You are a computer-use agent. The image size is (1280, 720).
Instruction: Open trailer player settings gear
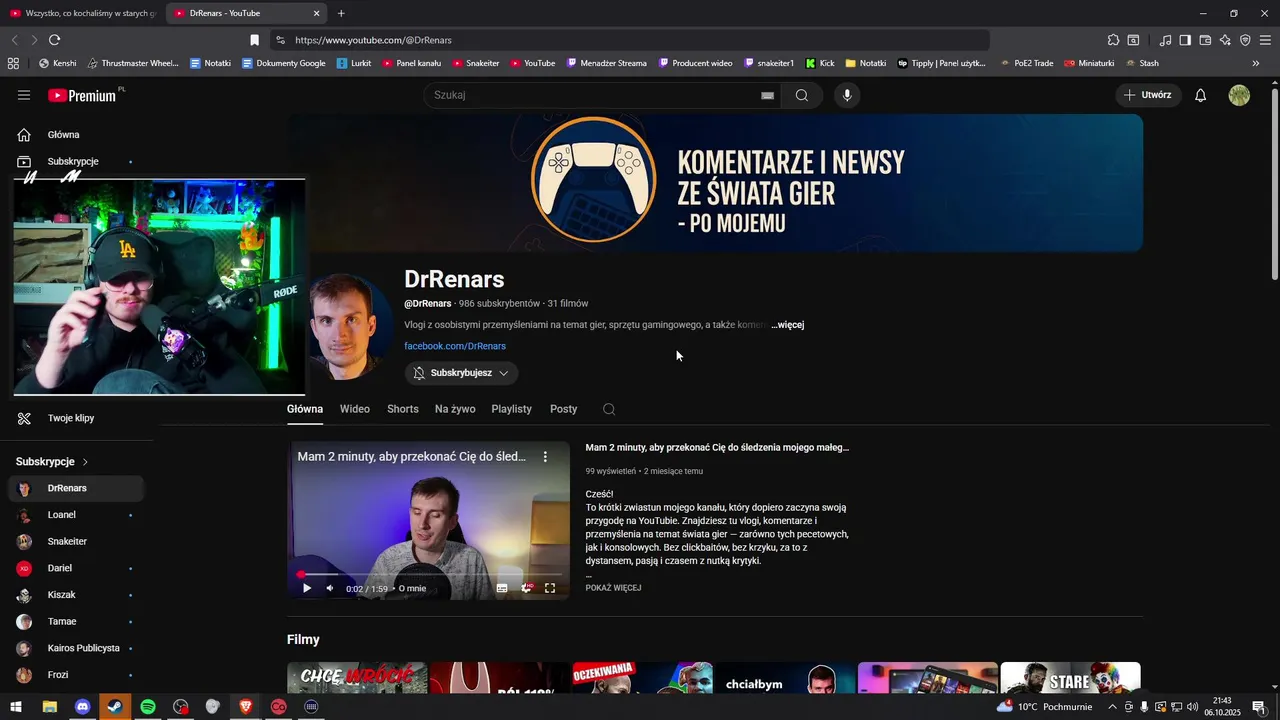click(x=527, y=588)
